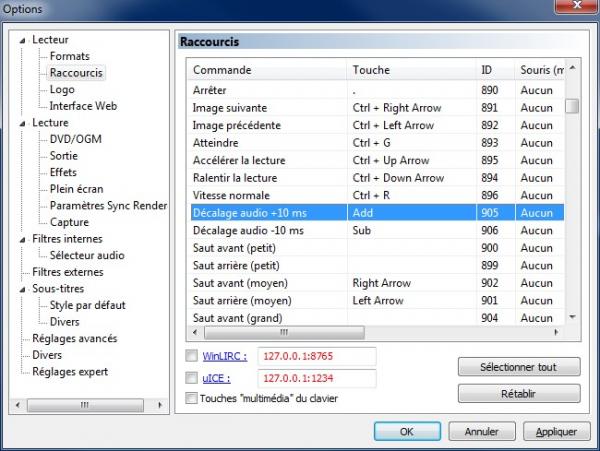Viewport: 600px width, 451px height.
Task: Open the Formats settings page
Action: [x=69, y=57]
